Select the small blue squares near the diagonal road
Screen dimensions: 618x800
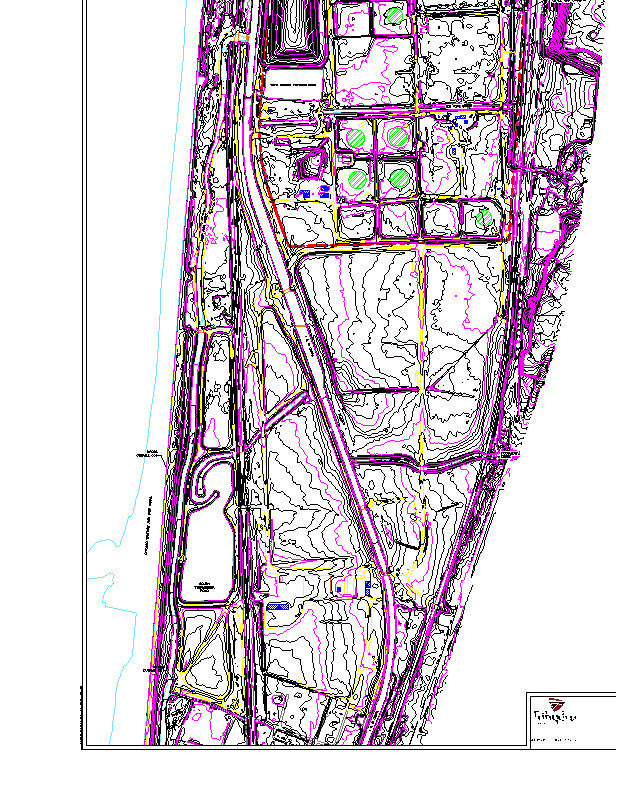(x=343, y=590)
